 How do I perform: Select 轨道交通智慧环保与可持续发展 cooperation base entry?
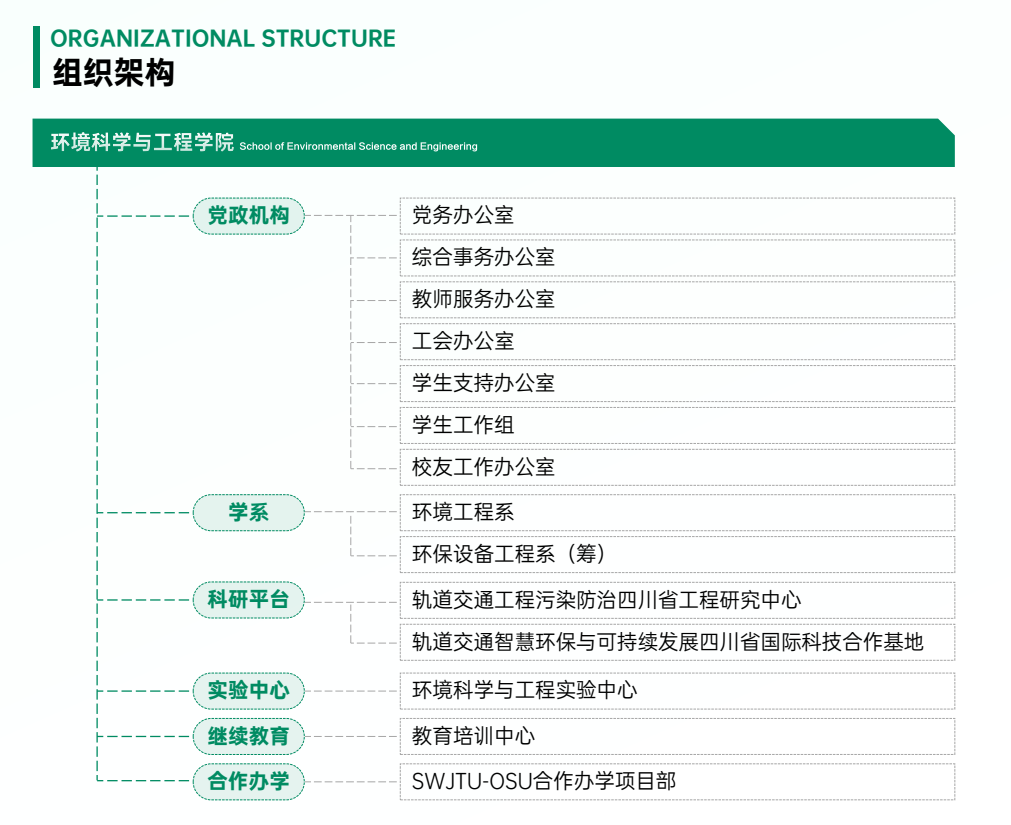677,643
